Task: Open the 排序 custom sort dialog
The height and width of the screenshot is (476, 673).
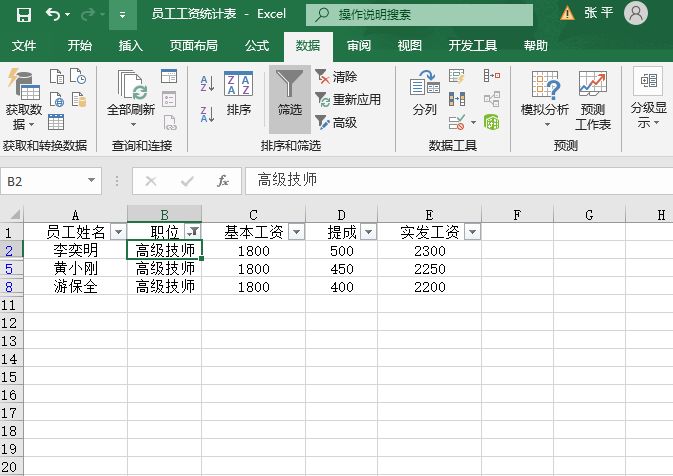Action: (x=239, y=94)
